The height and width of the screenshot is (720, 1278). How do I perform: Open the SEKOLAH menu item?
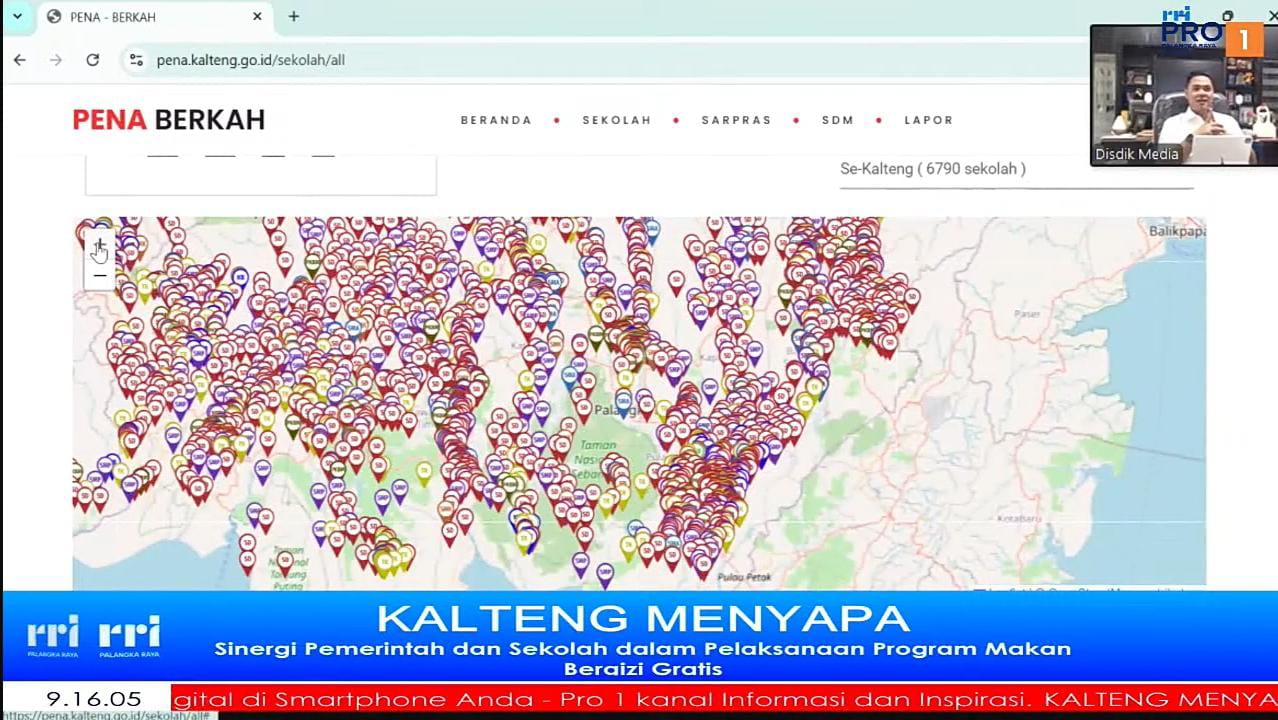[616, 120]
